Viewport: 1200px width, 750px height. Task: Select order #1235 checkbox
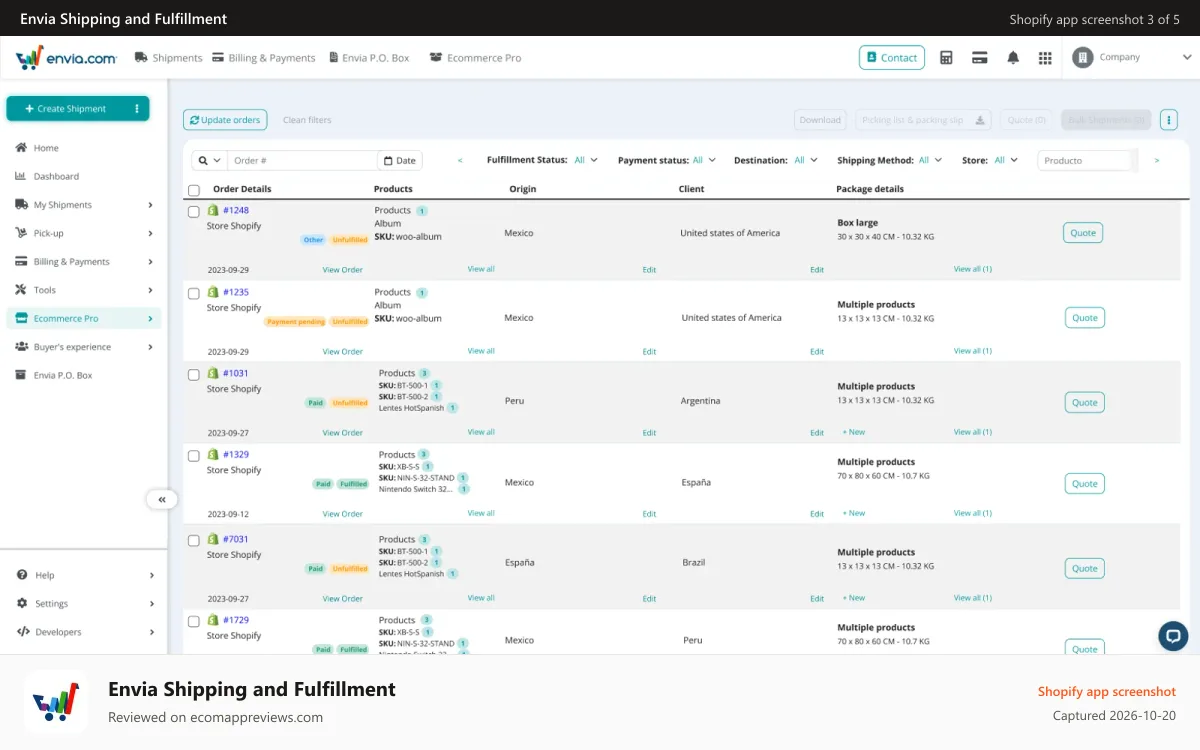[194, 293]
